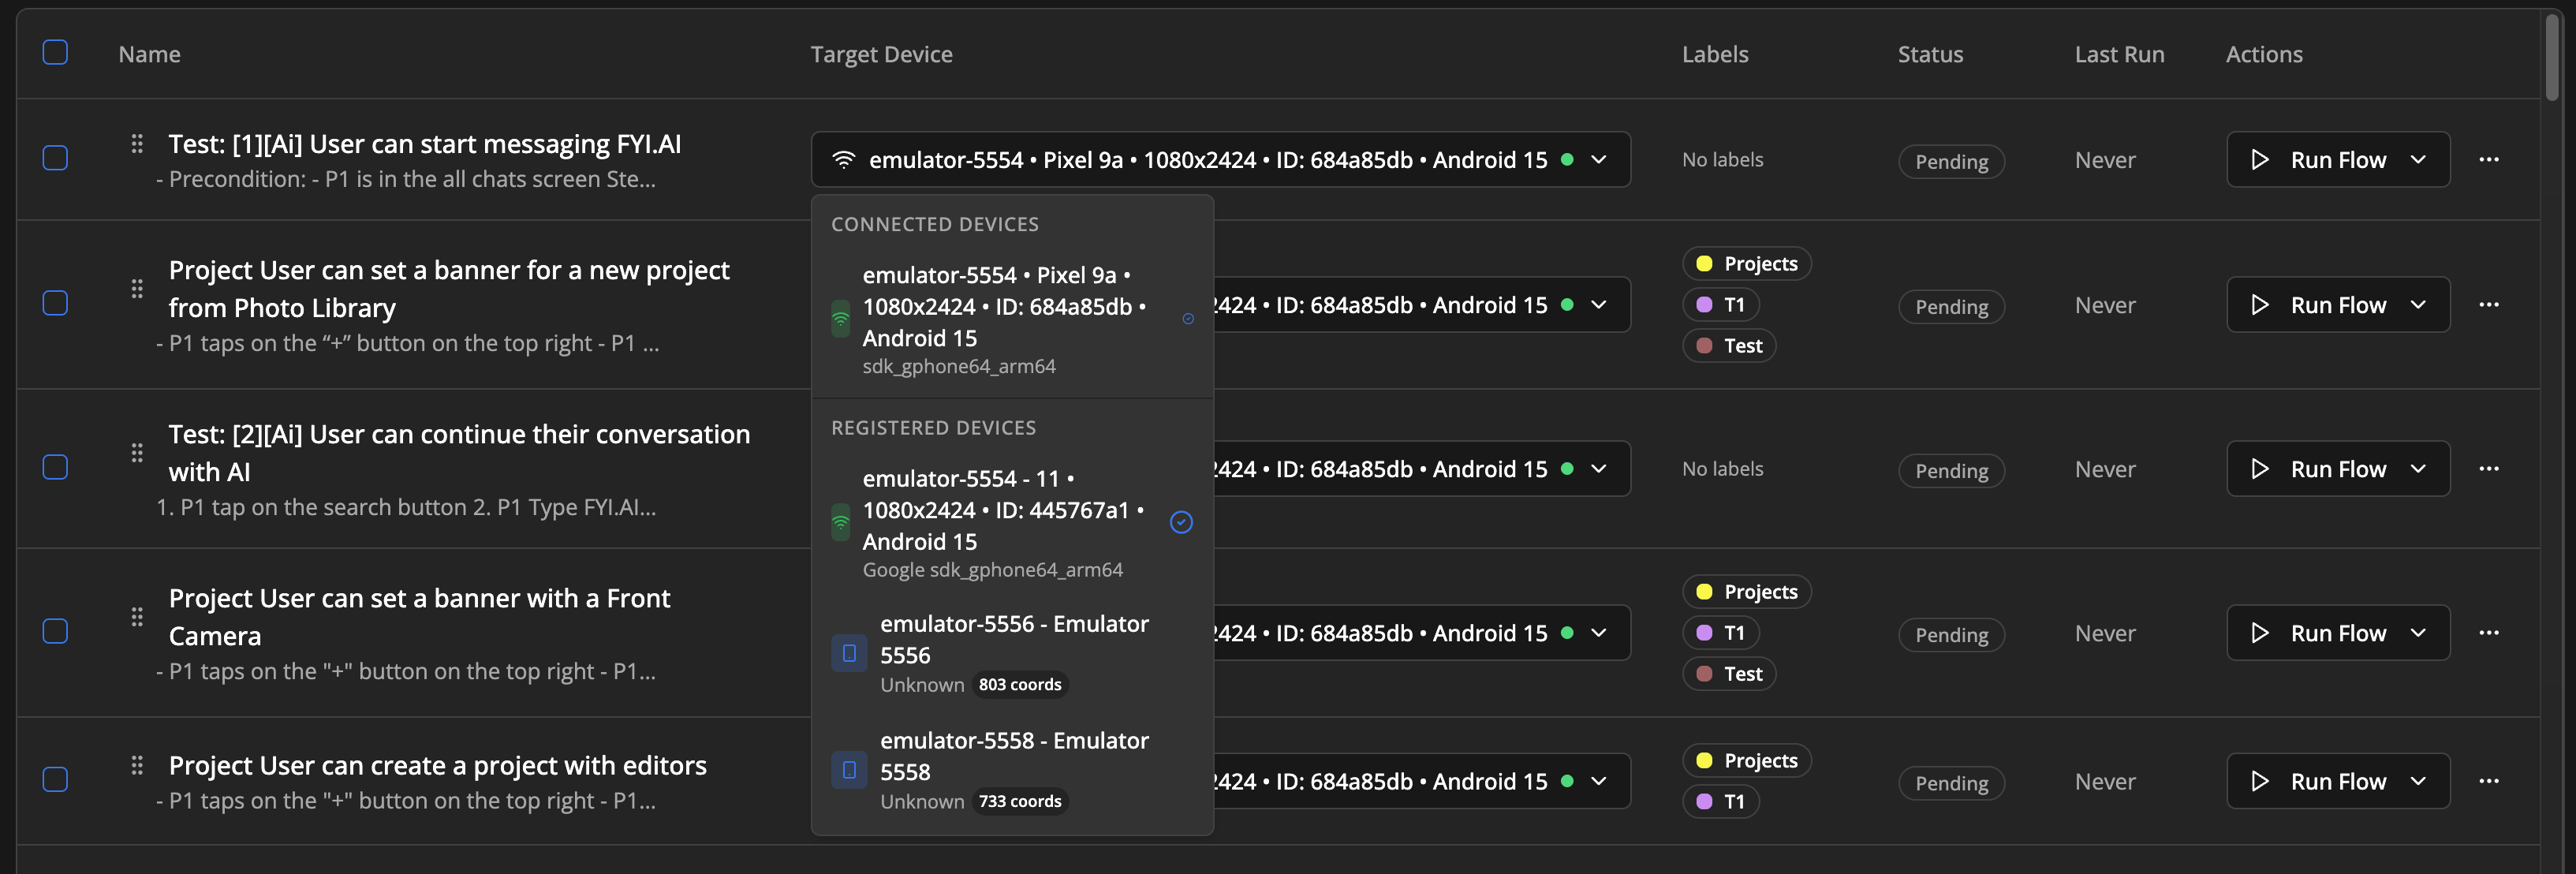Open test 'Project User can create a project with editors'
Viewport: 2576px width, 874px height.
pos(438,765)
